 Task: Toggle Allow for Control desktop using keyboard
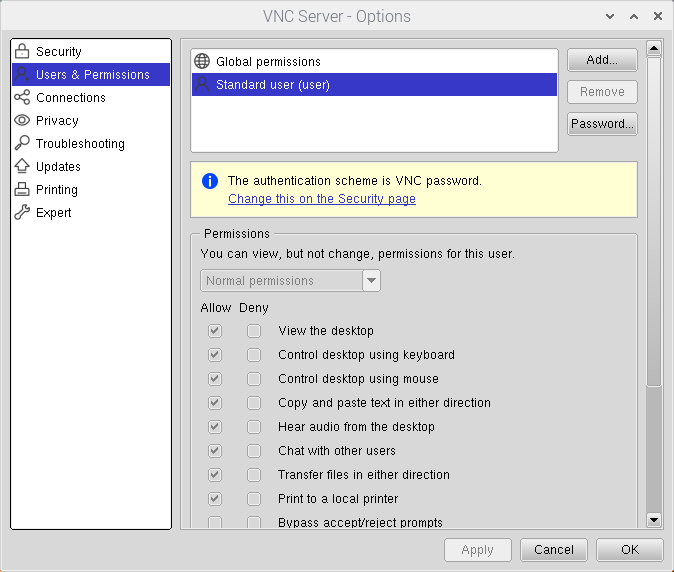215,355
